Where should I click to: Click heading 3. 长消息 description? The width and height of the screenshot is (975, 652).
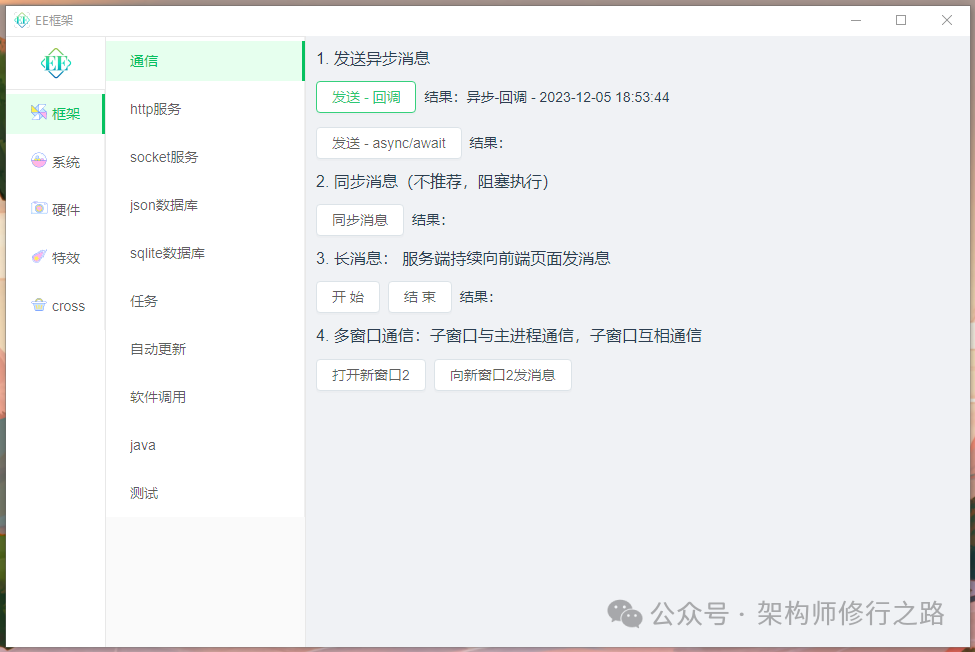(x=463, y=259)
